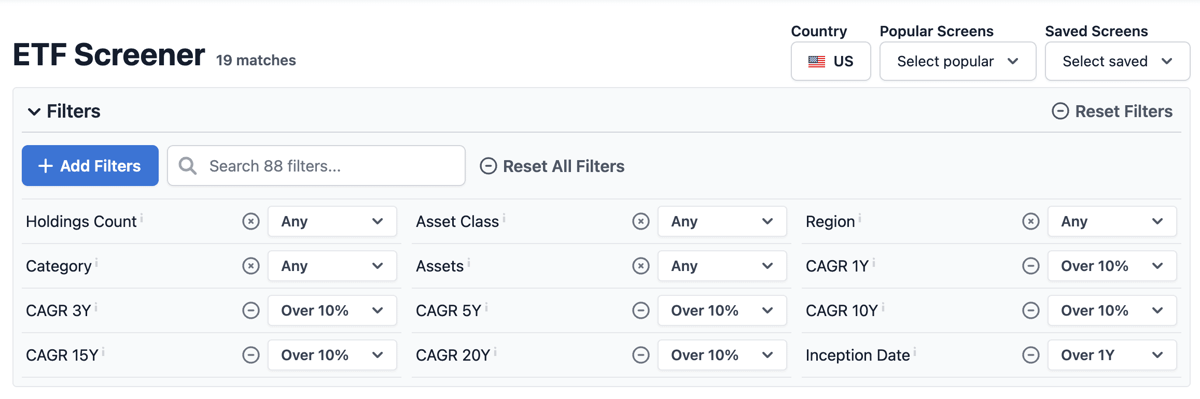Open the Select popular screens dropdown
This screenshot has height=399, width=1200.
(957, 61)
